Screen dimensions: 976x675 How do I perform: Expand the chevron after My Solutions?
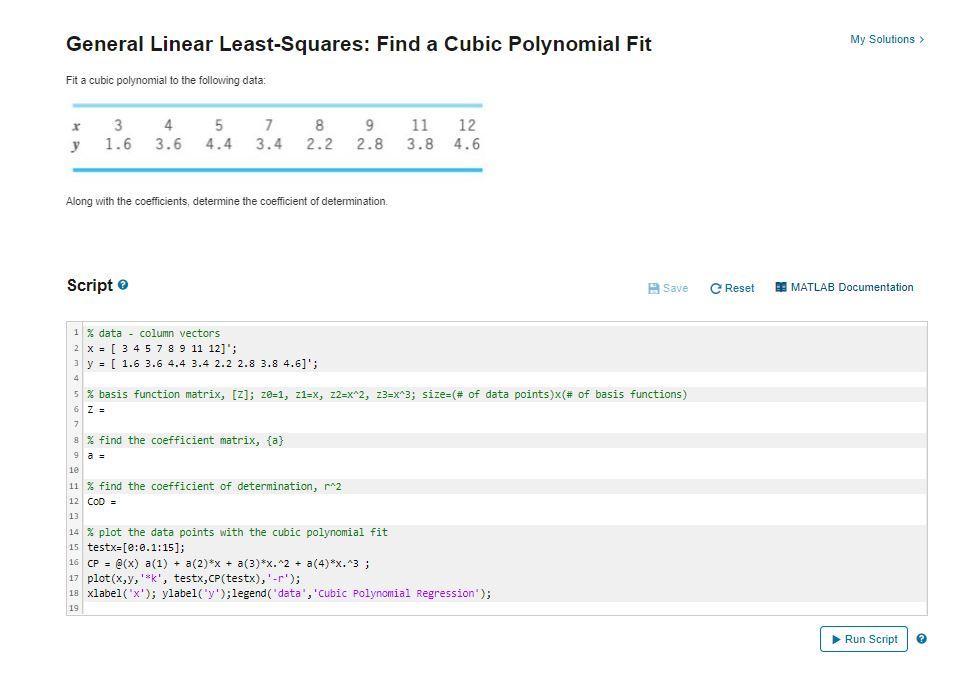point(920,39)
